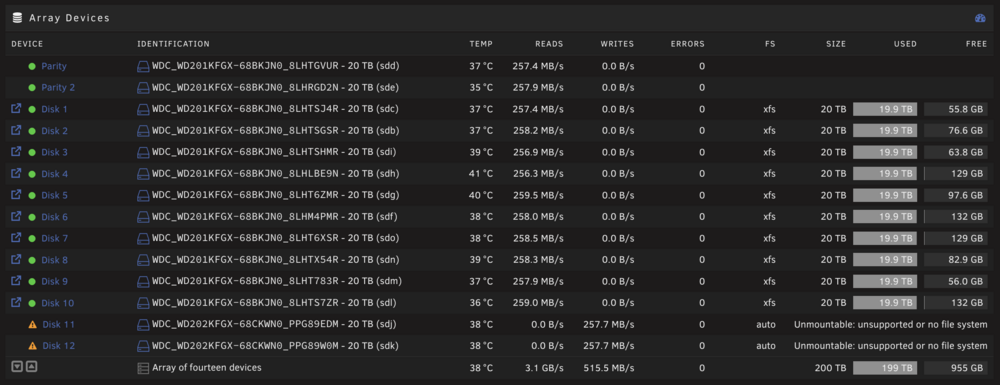Click the Array Devices database icon
The height and width of the screenshot is (385, 1000).
click(x=17, y=18)
